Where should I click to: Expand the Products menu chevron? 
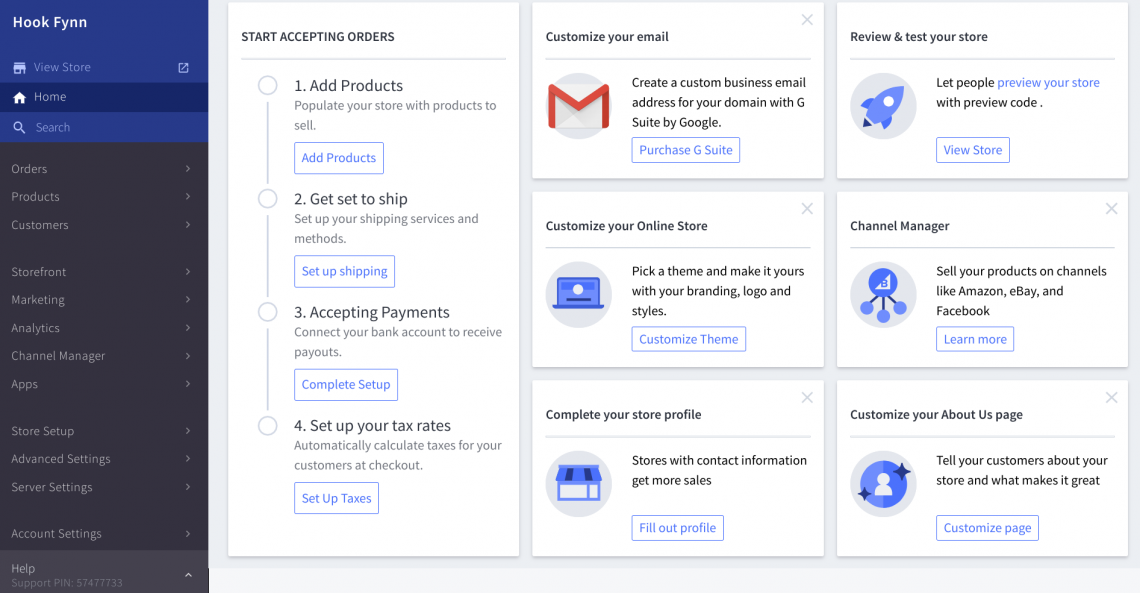(x=188, y=196)
